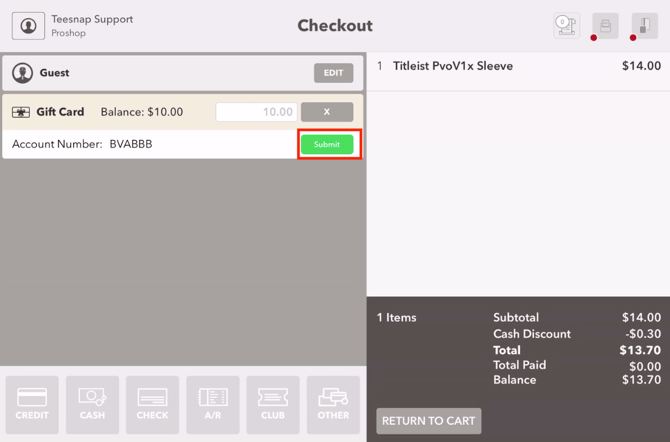Click the gift card amount field
The width and height of the screenshot is (670, 442).
(x=256, y=112)
